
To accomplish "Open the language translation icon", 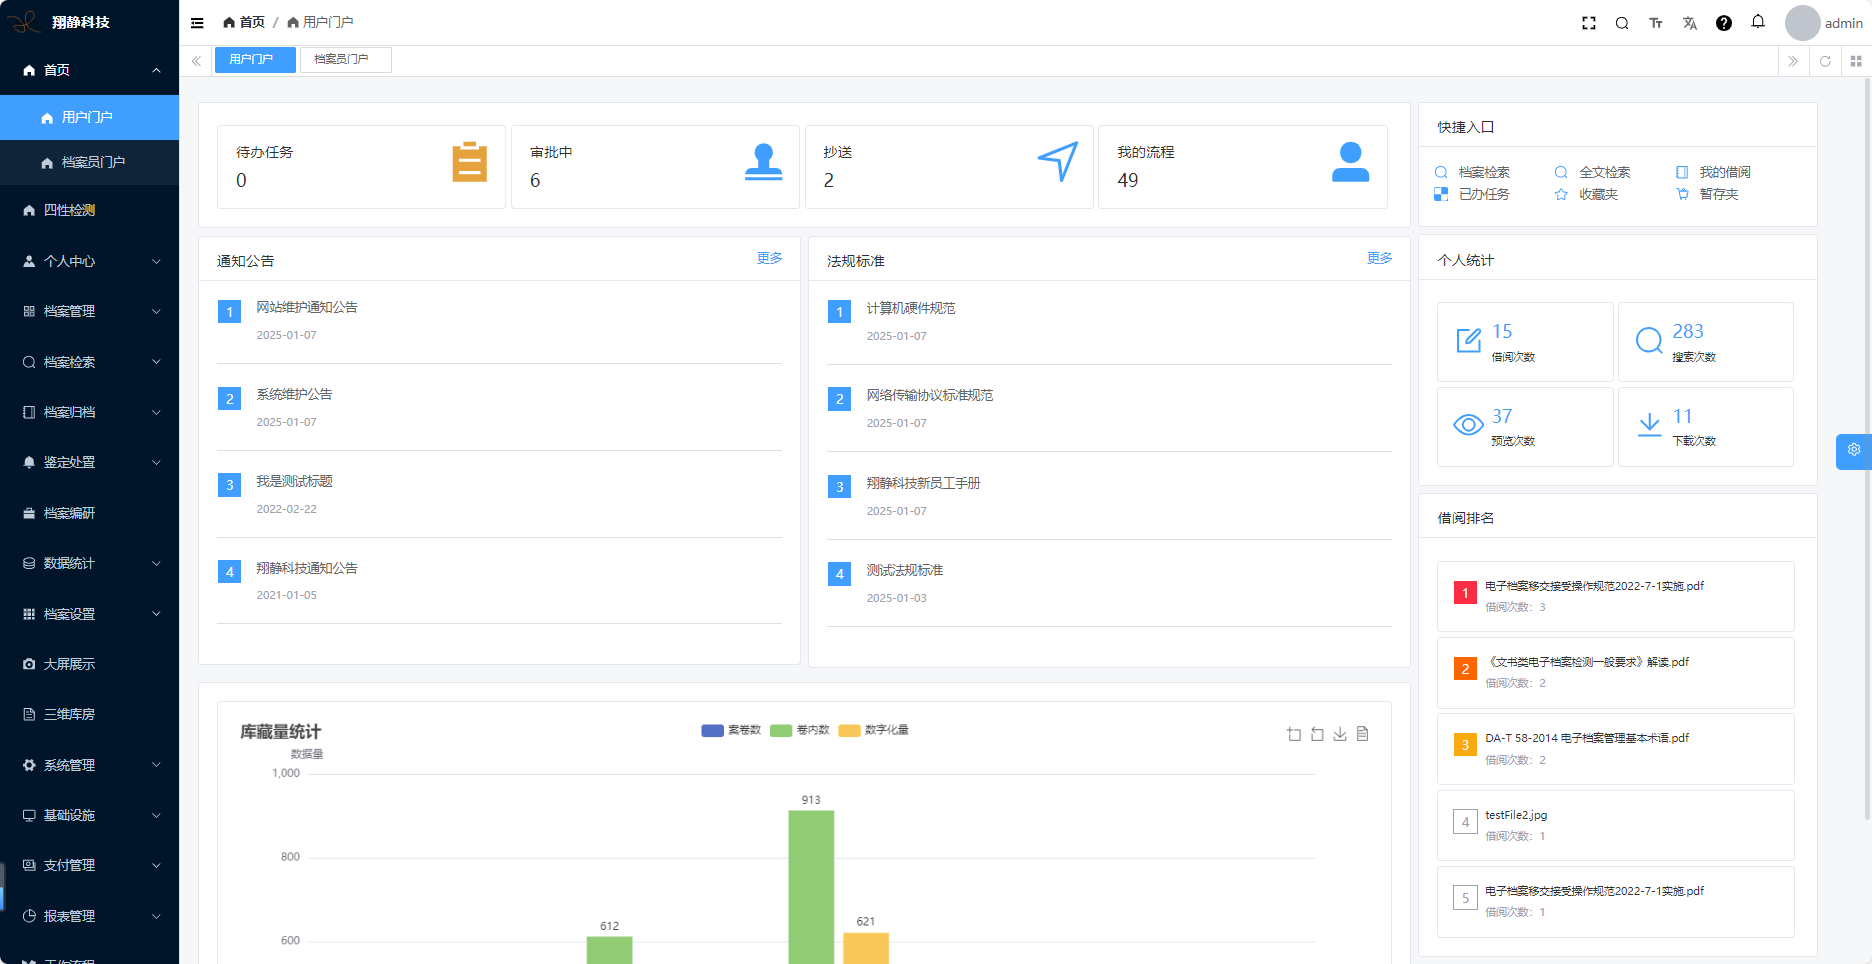I will [1690, 23].
